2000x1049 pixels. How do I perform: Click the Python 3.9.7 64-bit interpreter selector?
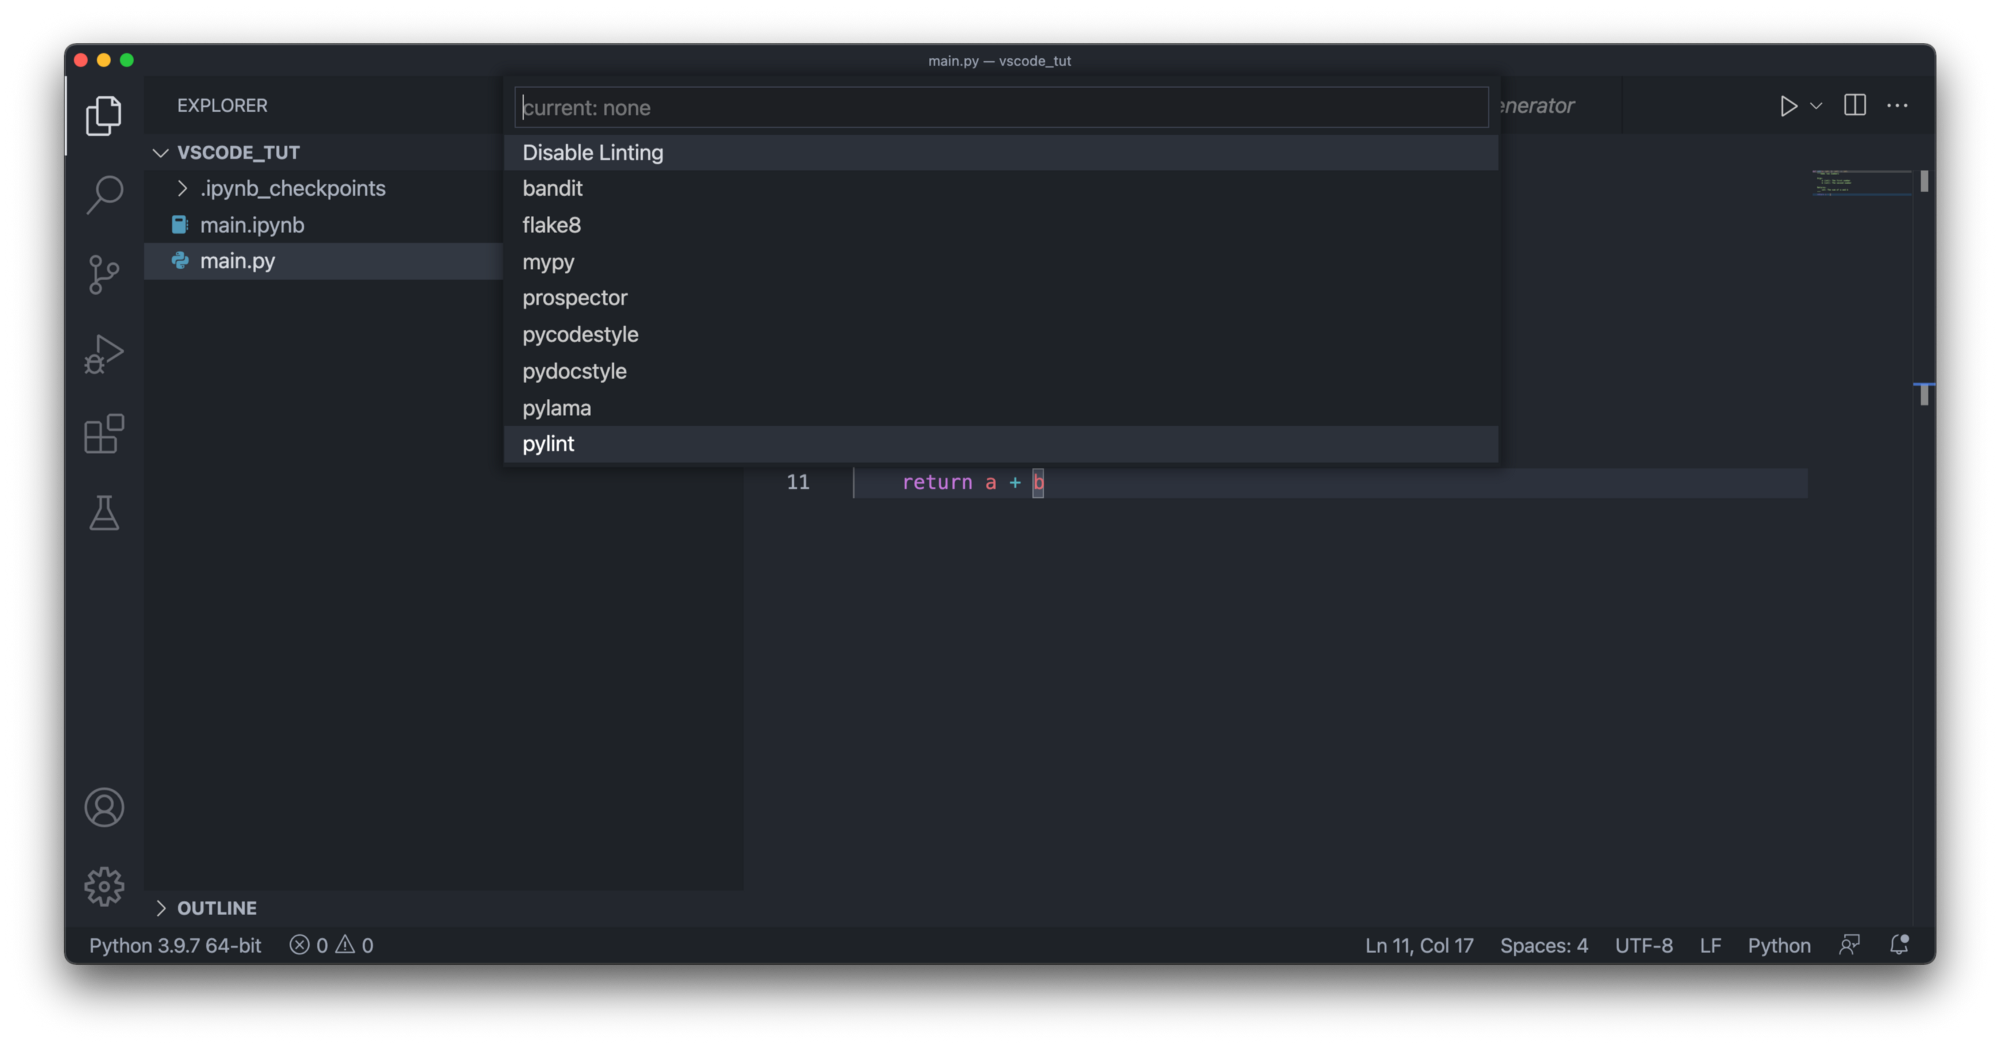tap(174, 945)
